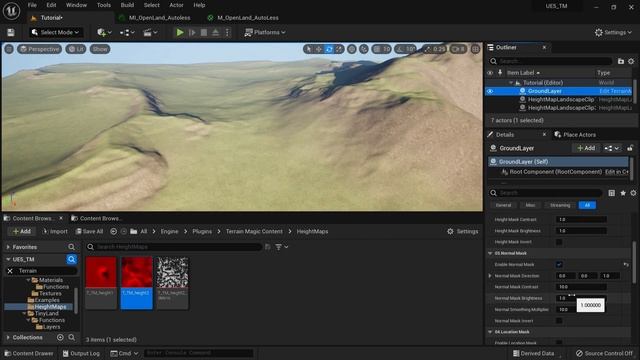Viewport: 640px width, 360px height.
Task: Click the Details property matrix grid icon
Action: pyautogui.click(x=611, y=193)
